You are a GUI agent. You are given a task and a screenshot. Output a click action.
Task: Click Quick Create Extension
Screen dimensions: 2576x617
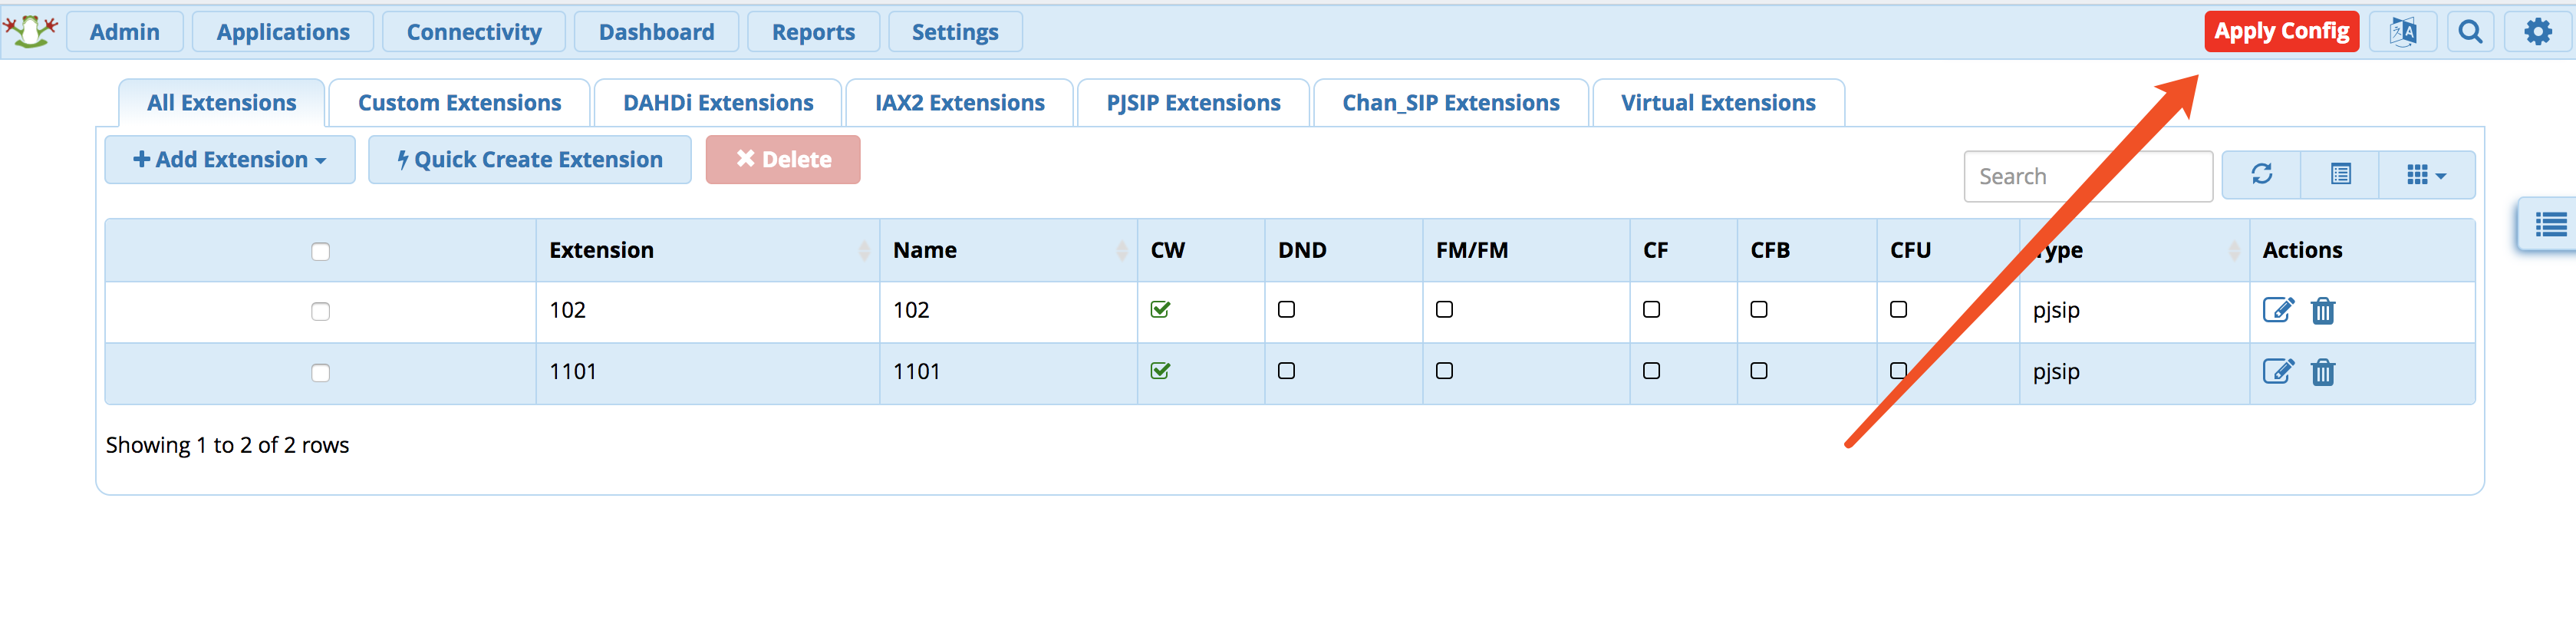(529, 159)
